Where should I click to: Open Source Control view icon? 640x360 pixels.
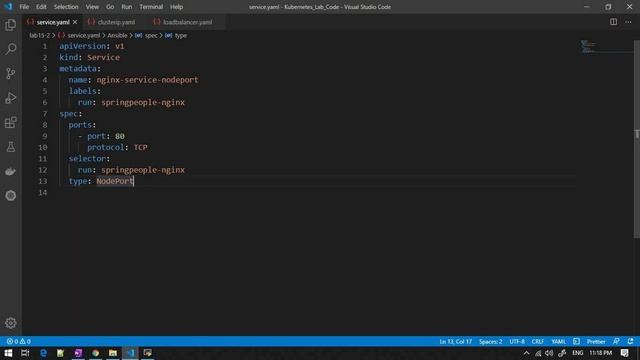[11, 73]
